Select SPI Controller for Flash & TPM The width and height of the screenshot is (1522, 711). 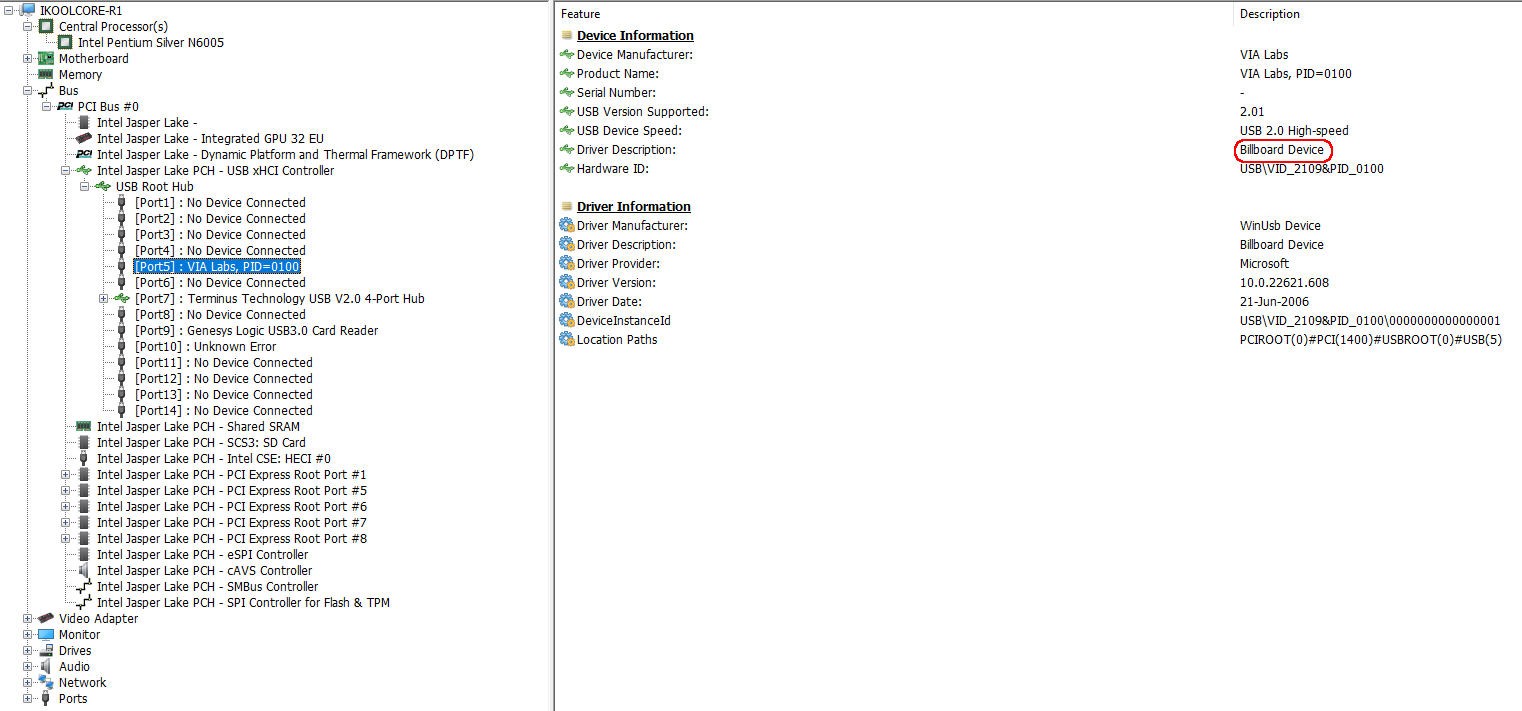pyautogui.click(x=243, y=602)
